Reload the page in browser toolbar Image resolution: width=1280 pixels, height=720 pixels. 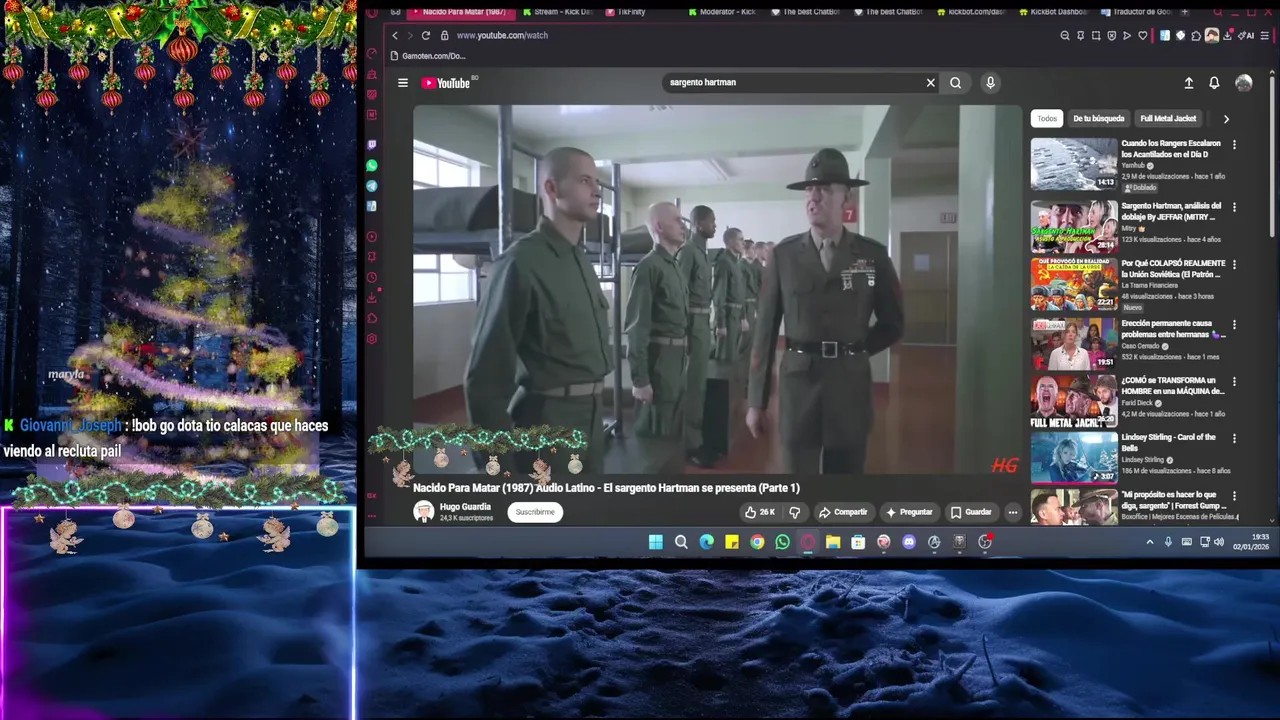[426, 35]
